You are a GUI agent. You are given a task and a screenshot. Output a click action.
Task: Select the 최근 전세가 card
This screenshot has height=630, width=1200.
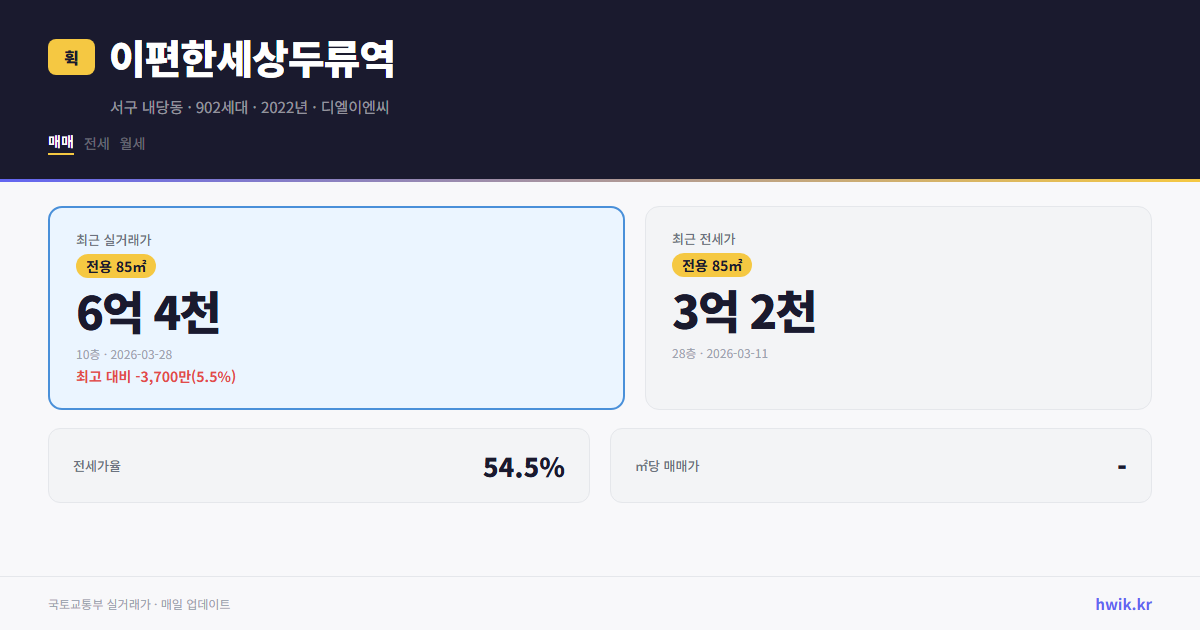coord(898,307)
